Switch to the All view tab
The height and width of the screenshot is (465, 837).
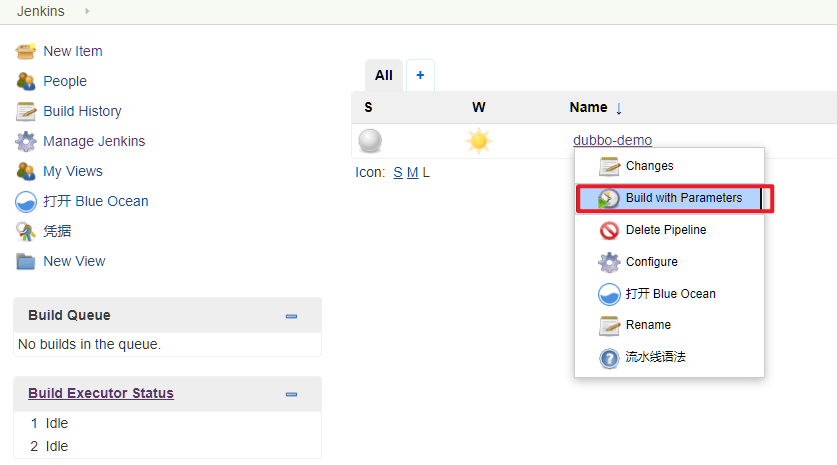point(384,75)
